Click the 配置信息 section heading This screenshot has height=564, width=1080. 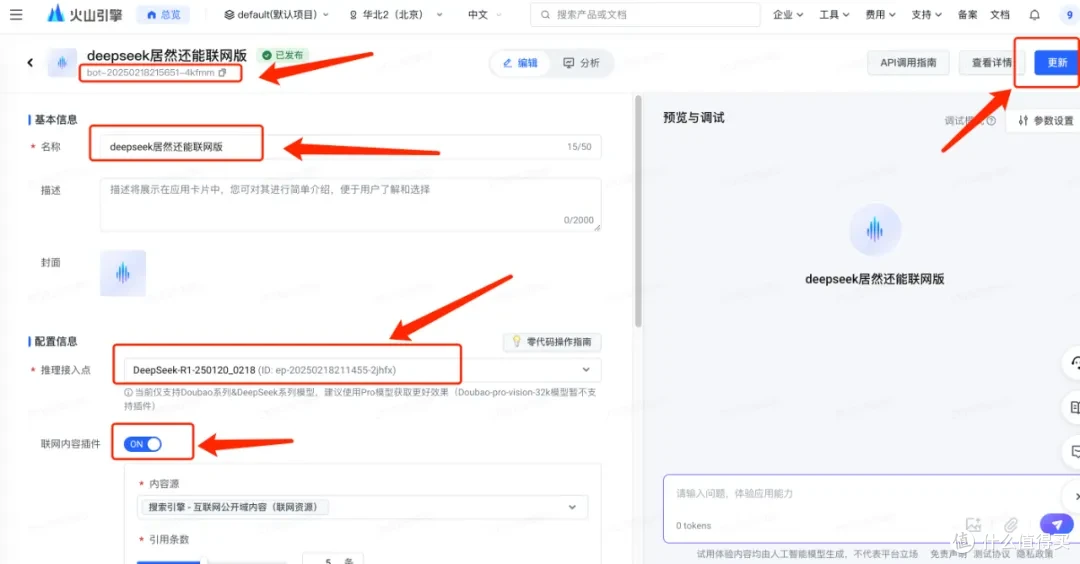click(56, 342)
